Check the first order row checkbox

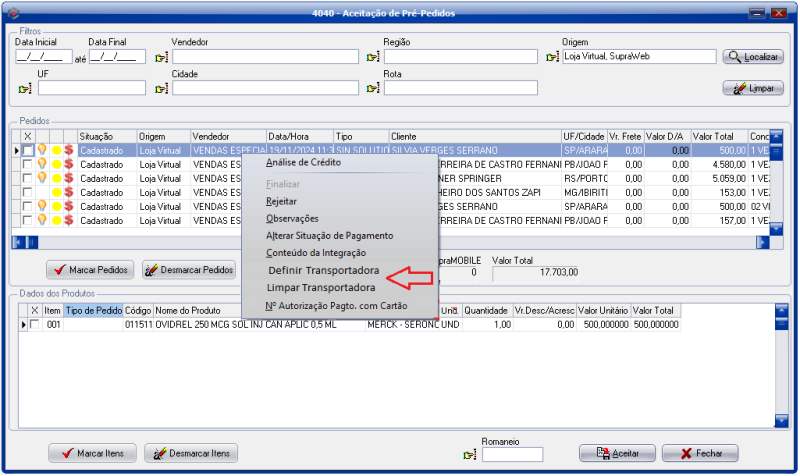28,150
